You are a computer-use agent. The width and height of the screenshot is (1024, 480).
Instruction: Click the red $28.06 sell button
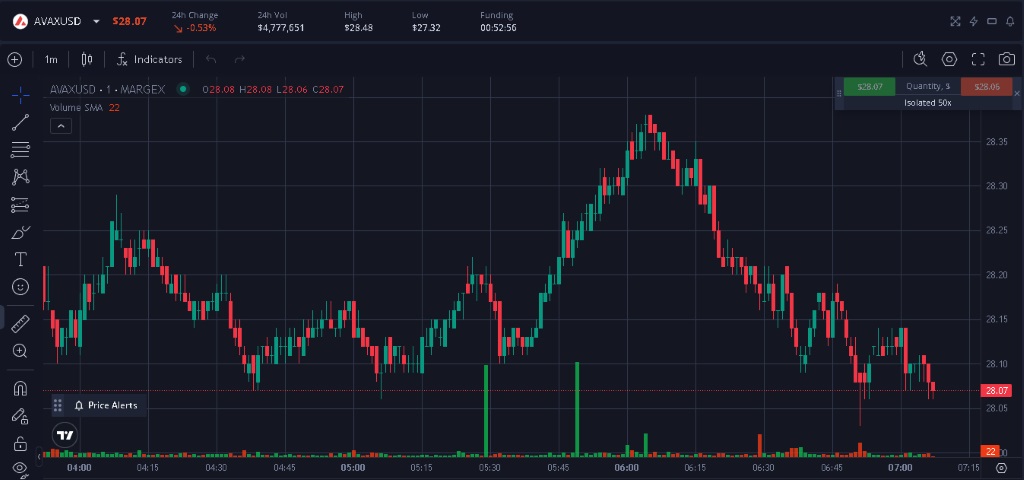tap(986, 87)
